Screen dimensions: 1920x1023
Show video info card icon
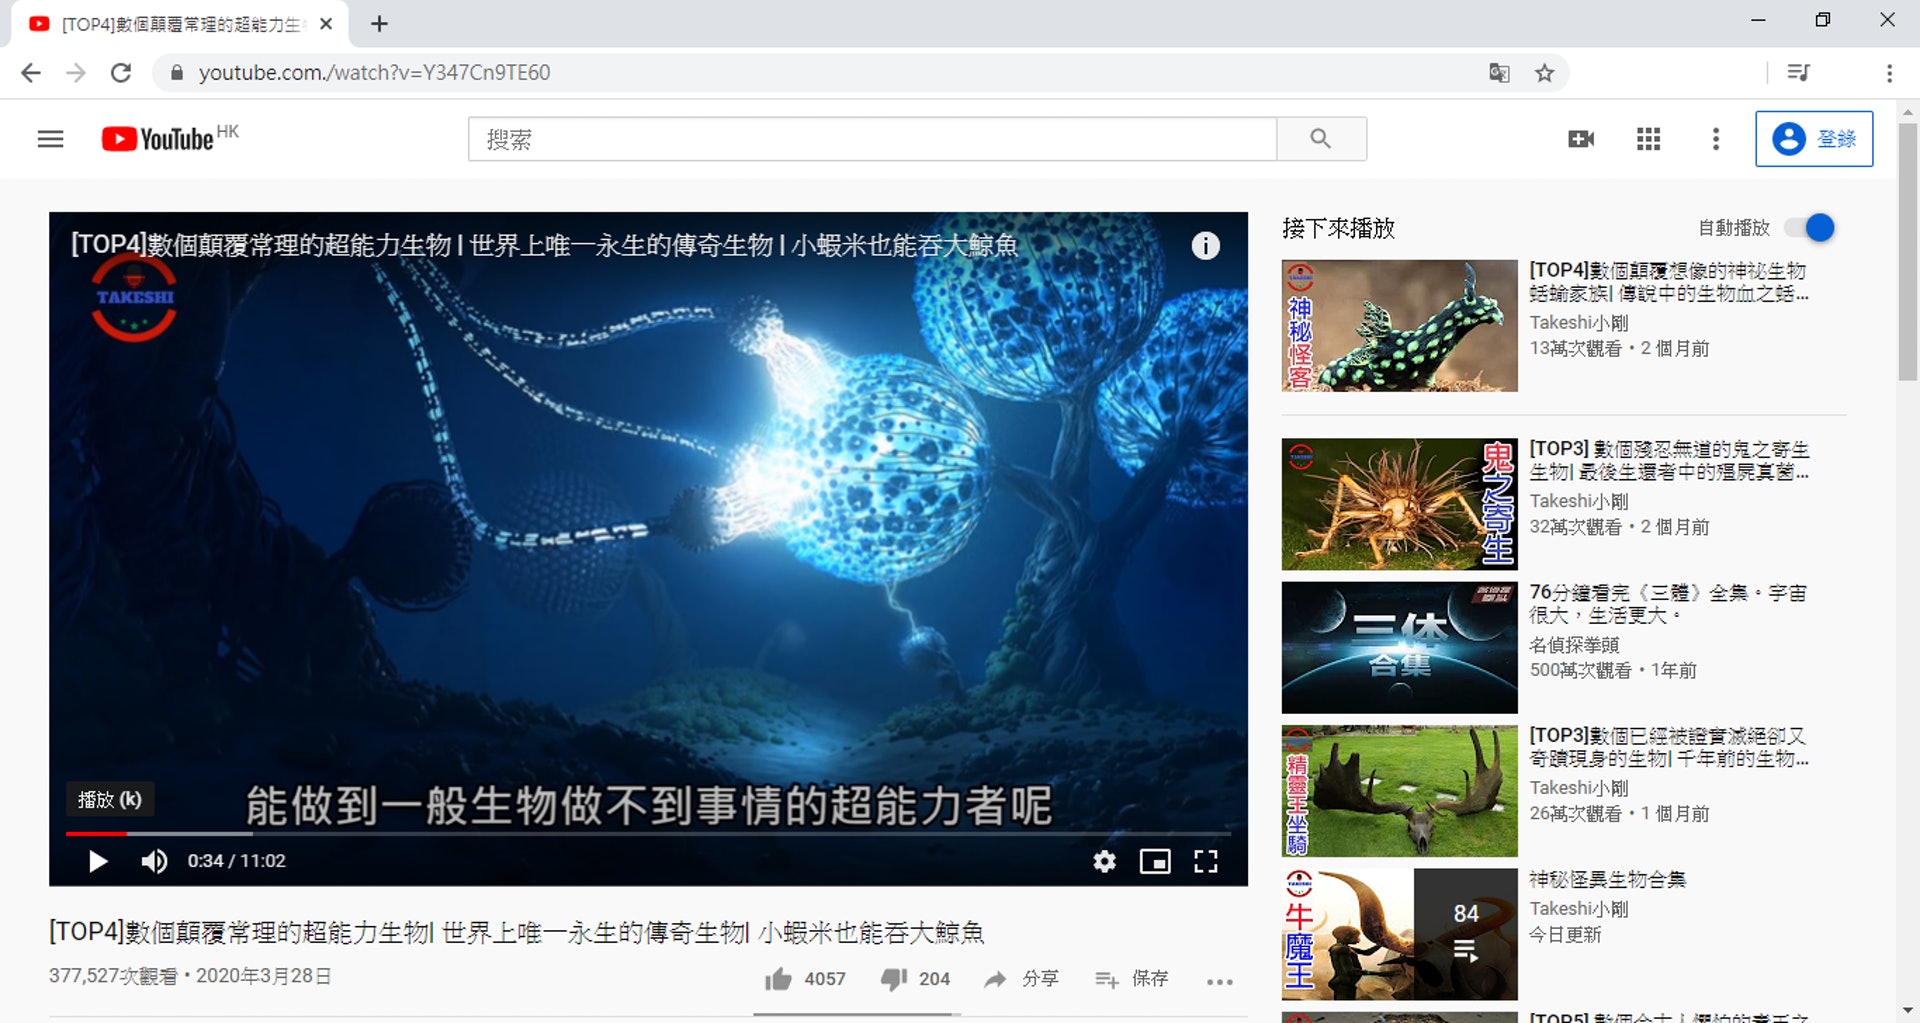coord(1206,245)
